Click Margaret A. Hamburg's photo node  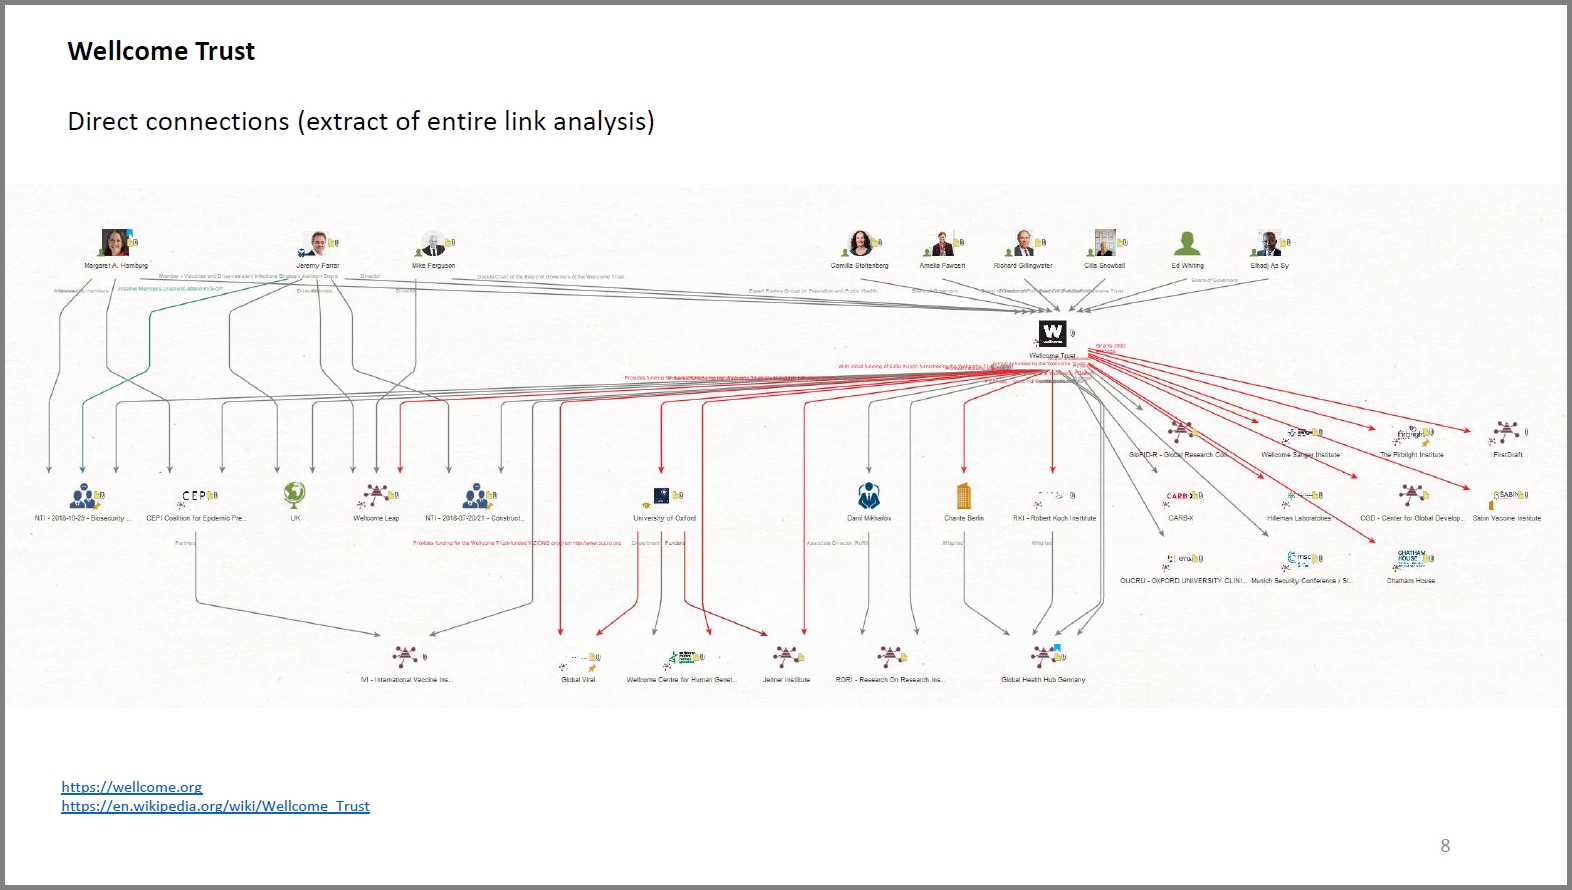114,242
